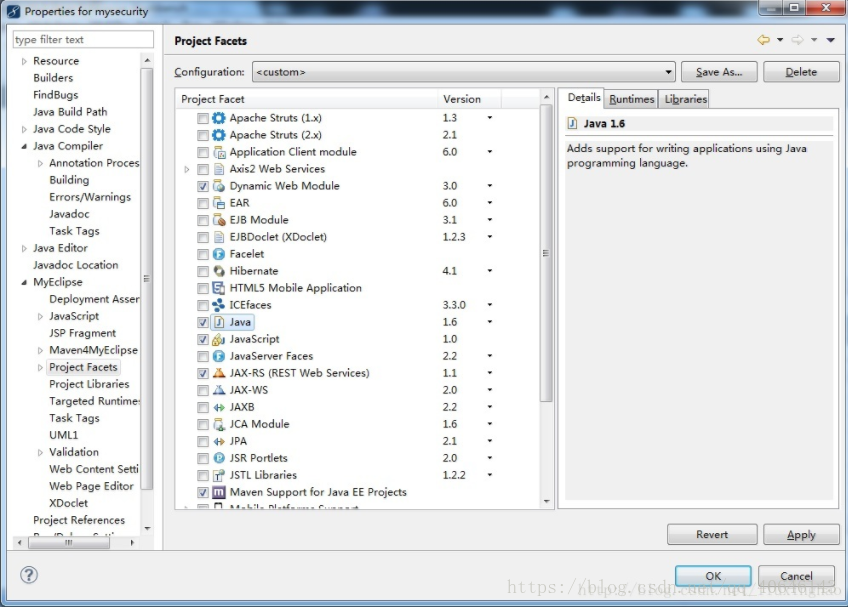Viewport: 848px width, 607px height.
Task: Click the left tree horizontal scrollbar
Action: 69,543
